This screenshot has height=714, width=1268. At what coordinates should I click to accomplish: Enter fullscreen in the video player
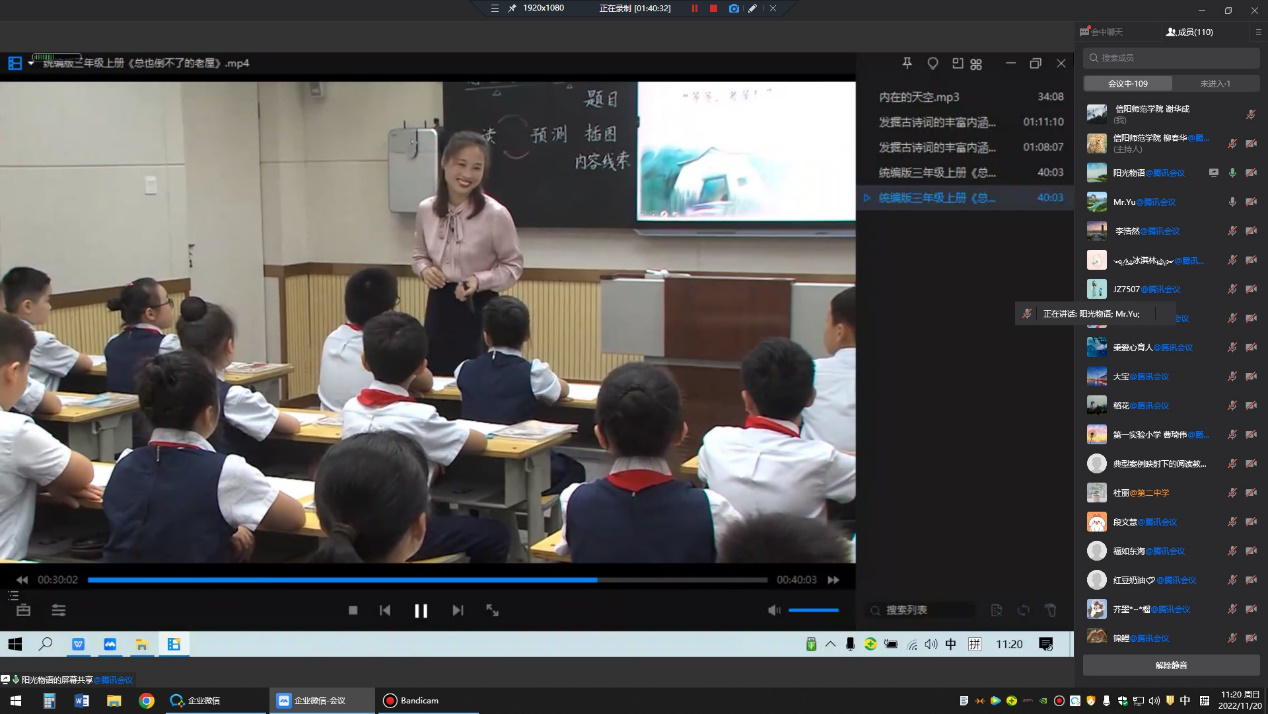point(492,610)
